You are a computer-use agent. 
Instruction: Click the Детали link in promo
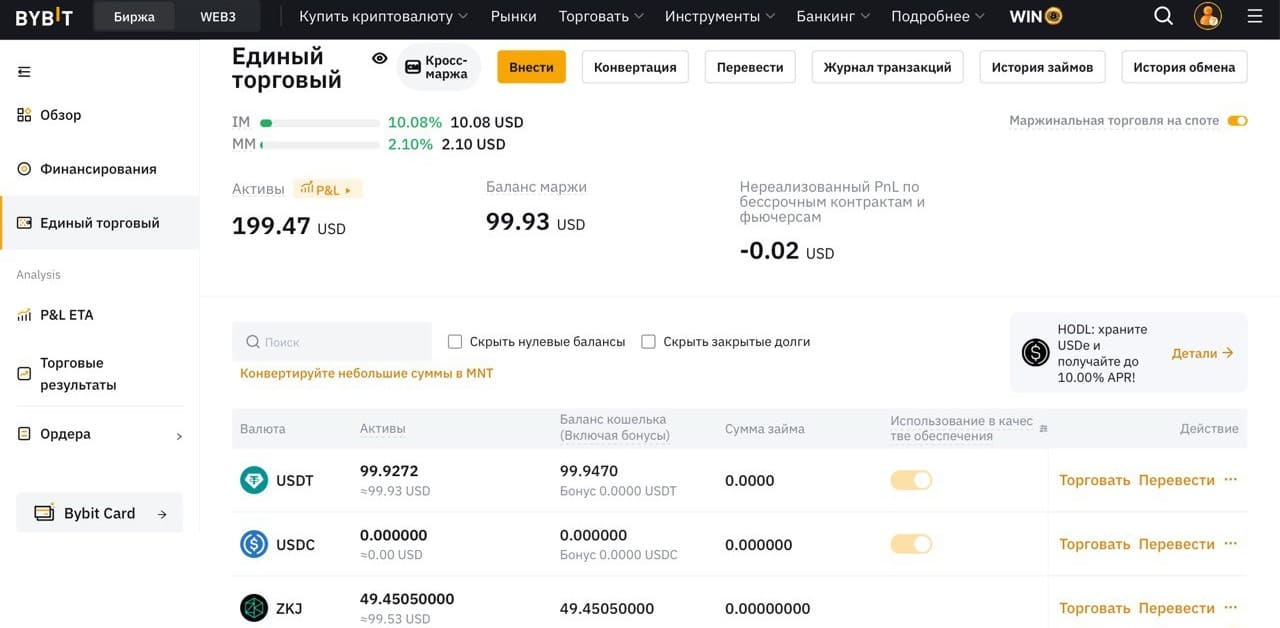[x=1203, y=353]
